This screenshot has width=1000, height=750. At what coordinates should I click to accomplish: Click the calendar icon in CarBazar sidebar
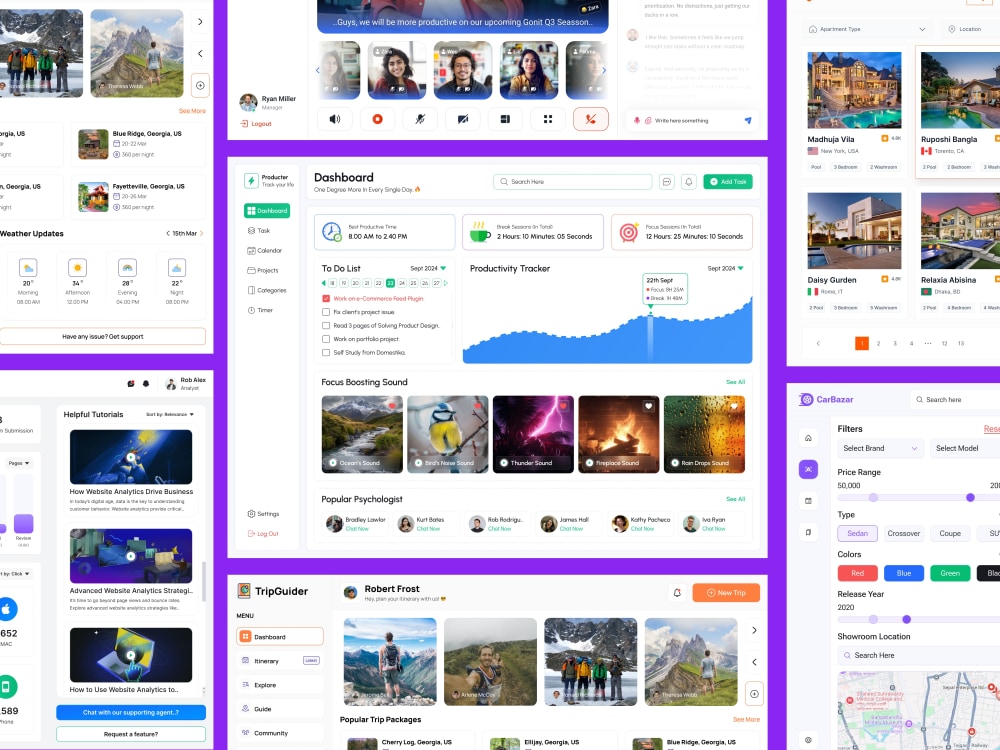coord(808,501)
